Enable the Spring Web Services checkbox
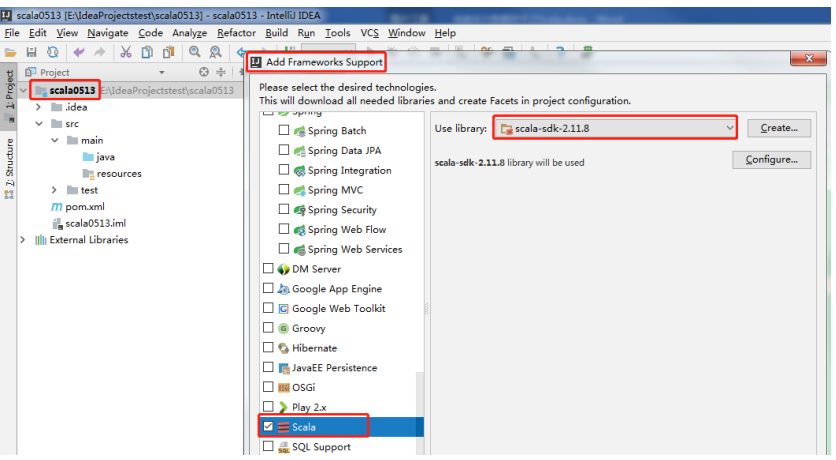The height and width of the screenshot is (460, 836). click(x=284, y=248)
